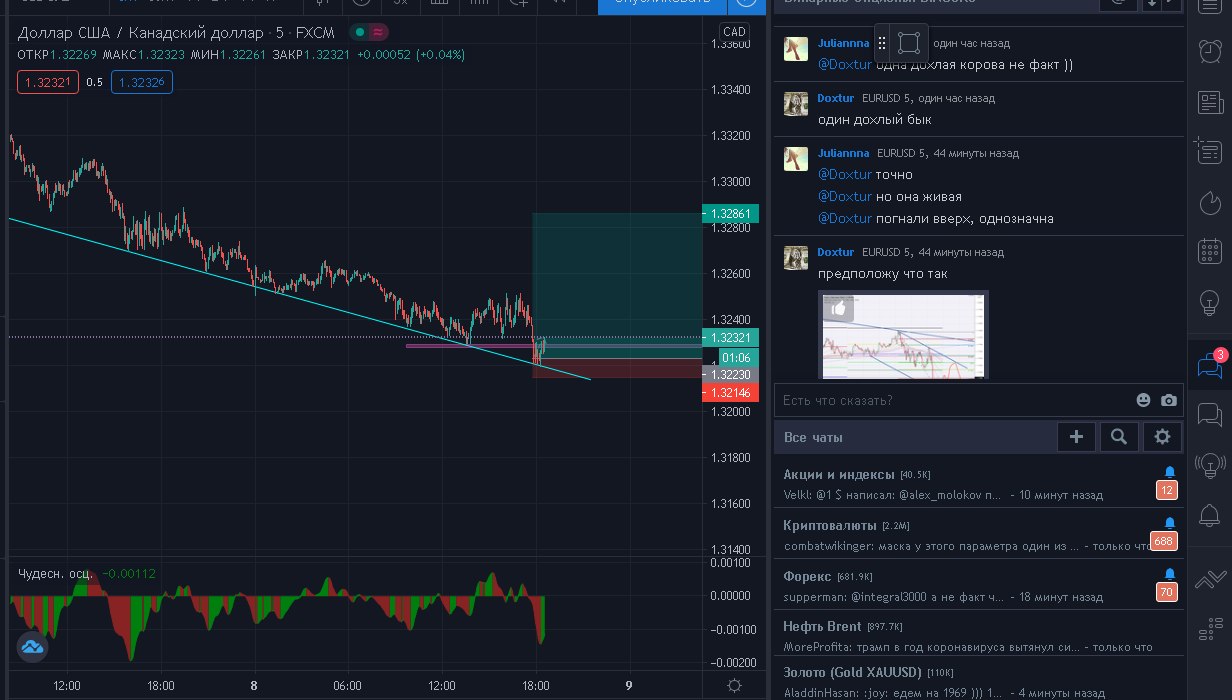Click @Doxtur mention in погнали вверх message
1232x700 pixels.
pyautogui.click(x=845, y=218)
